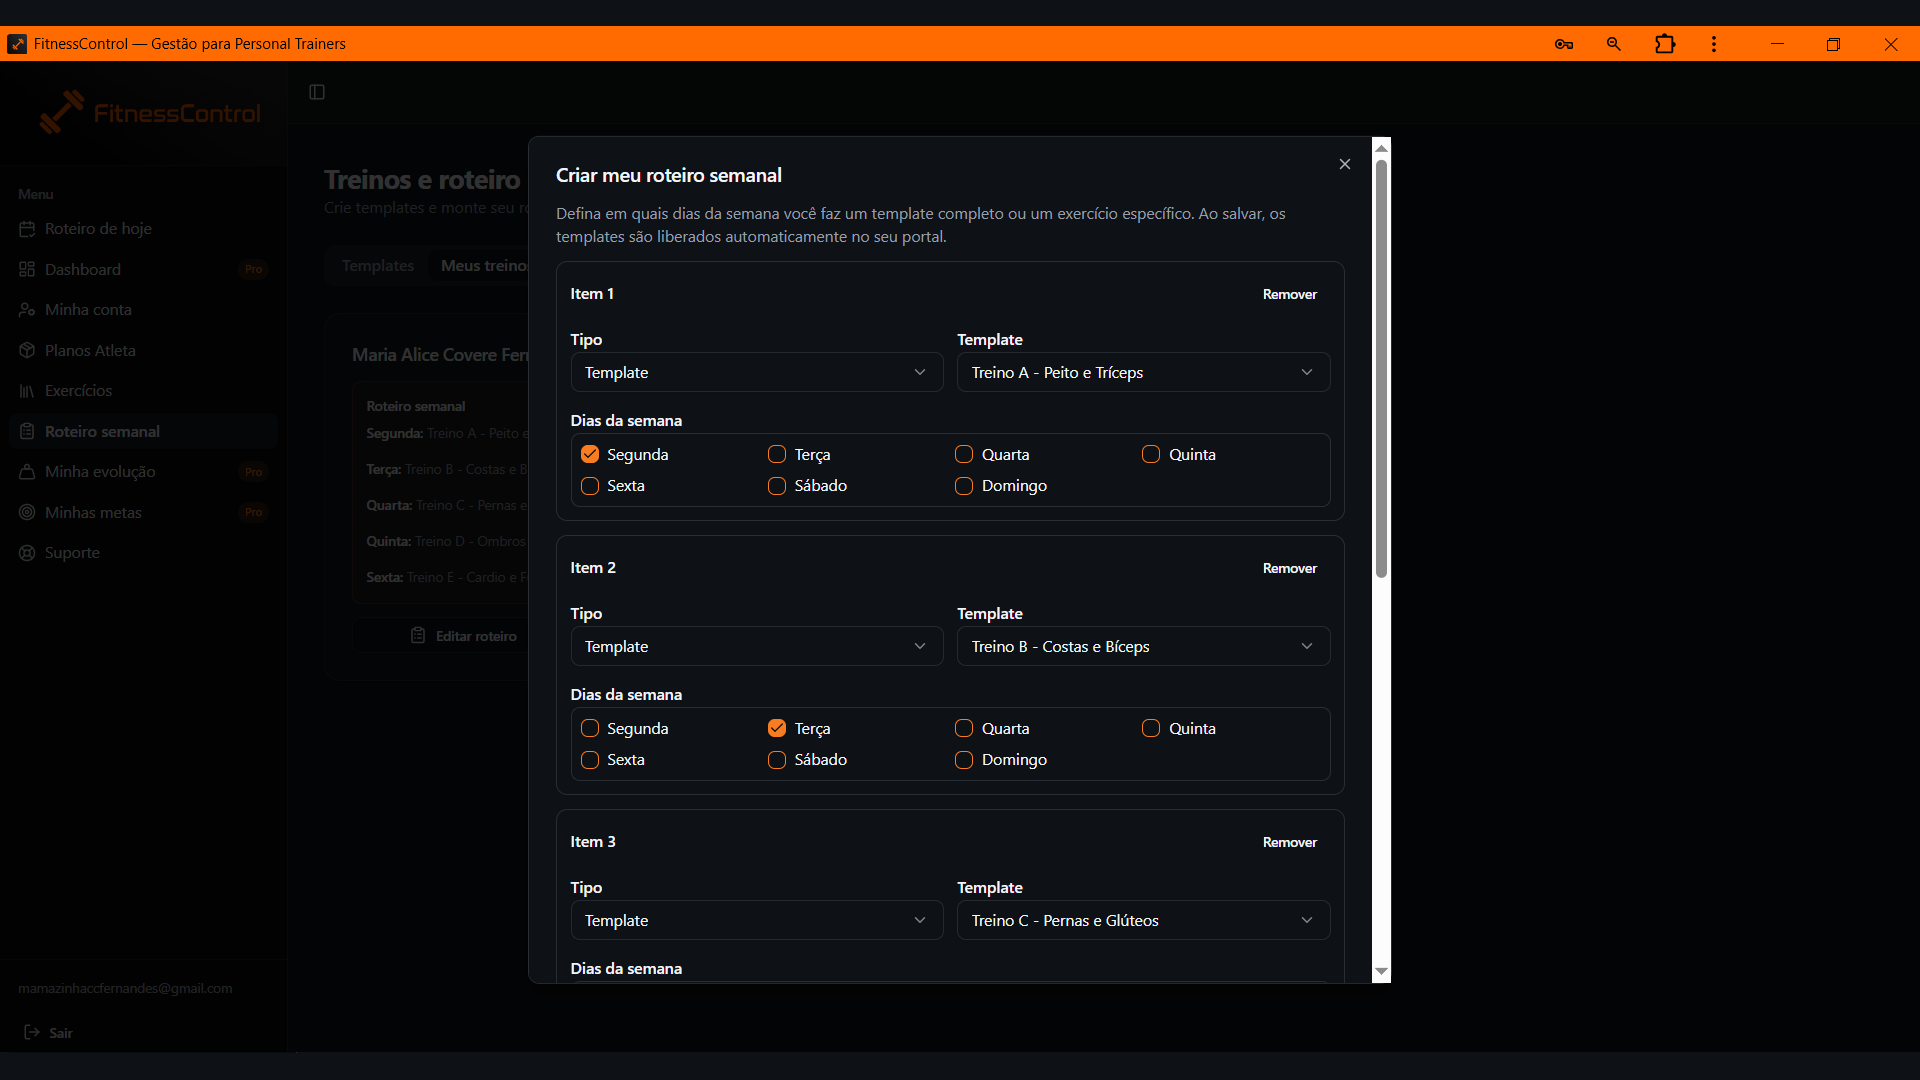The image size is (1920, 1080).
Task: Click the Exercícios library icon
Action: [27, 391]
